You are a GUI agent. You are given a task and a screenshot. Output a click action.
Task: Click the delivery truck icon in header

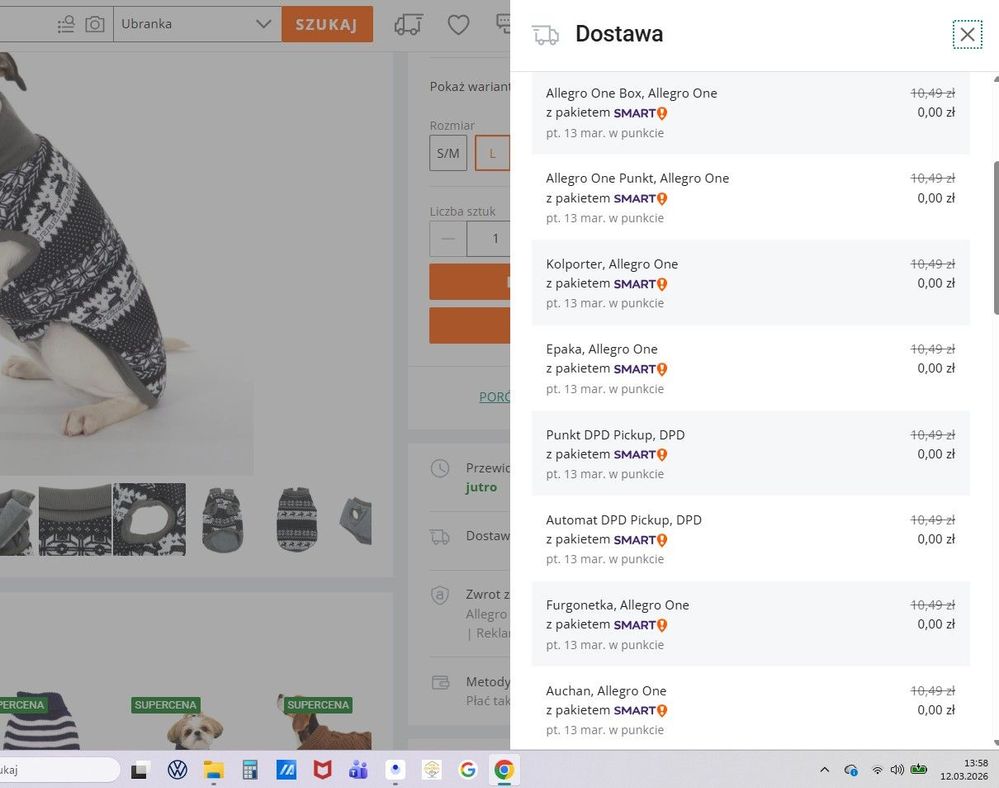click(x=408, y=25)
